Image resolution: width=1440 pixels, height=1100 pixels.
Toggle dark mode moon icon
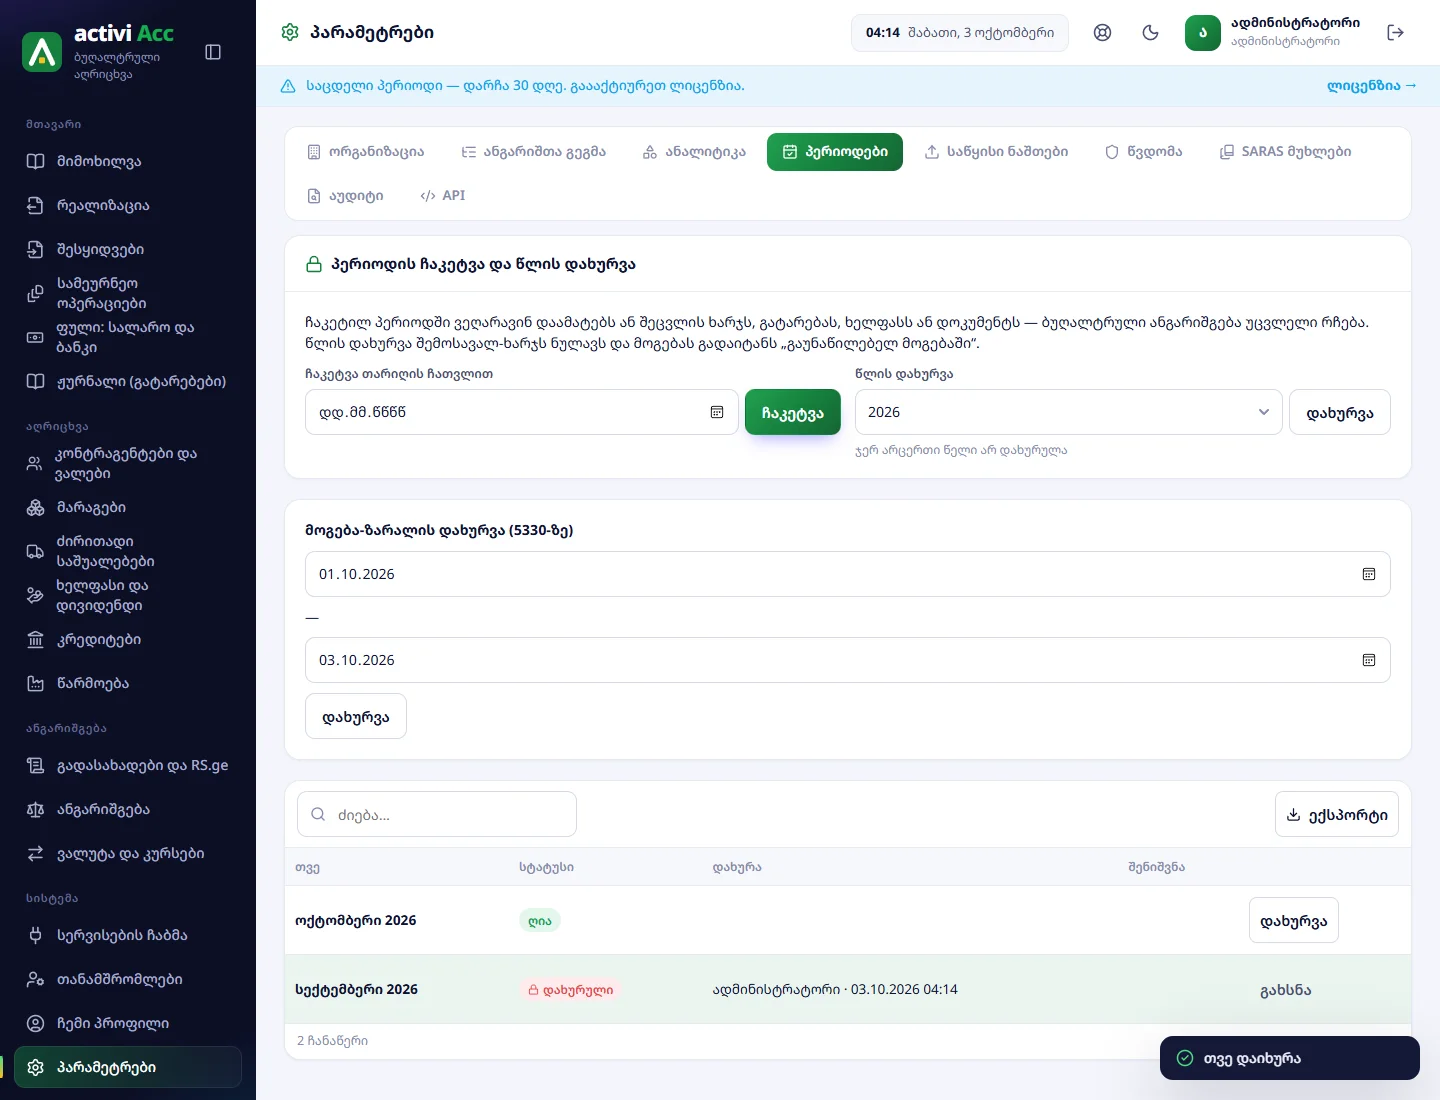(1150, 33)
